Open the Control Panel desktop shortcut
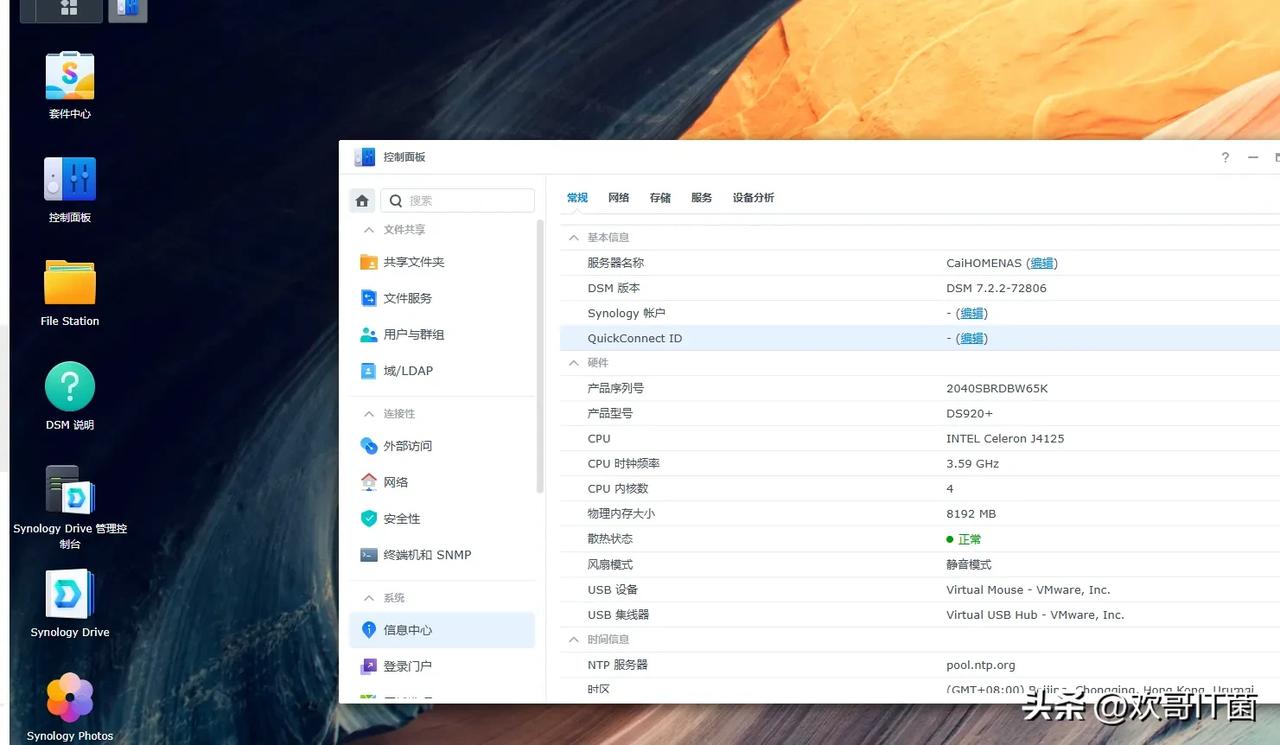This screenshot has width=1280, height=745. click(x=70, y=181)
